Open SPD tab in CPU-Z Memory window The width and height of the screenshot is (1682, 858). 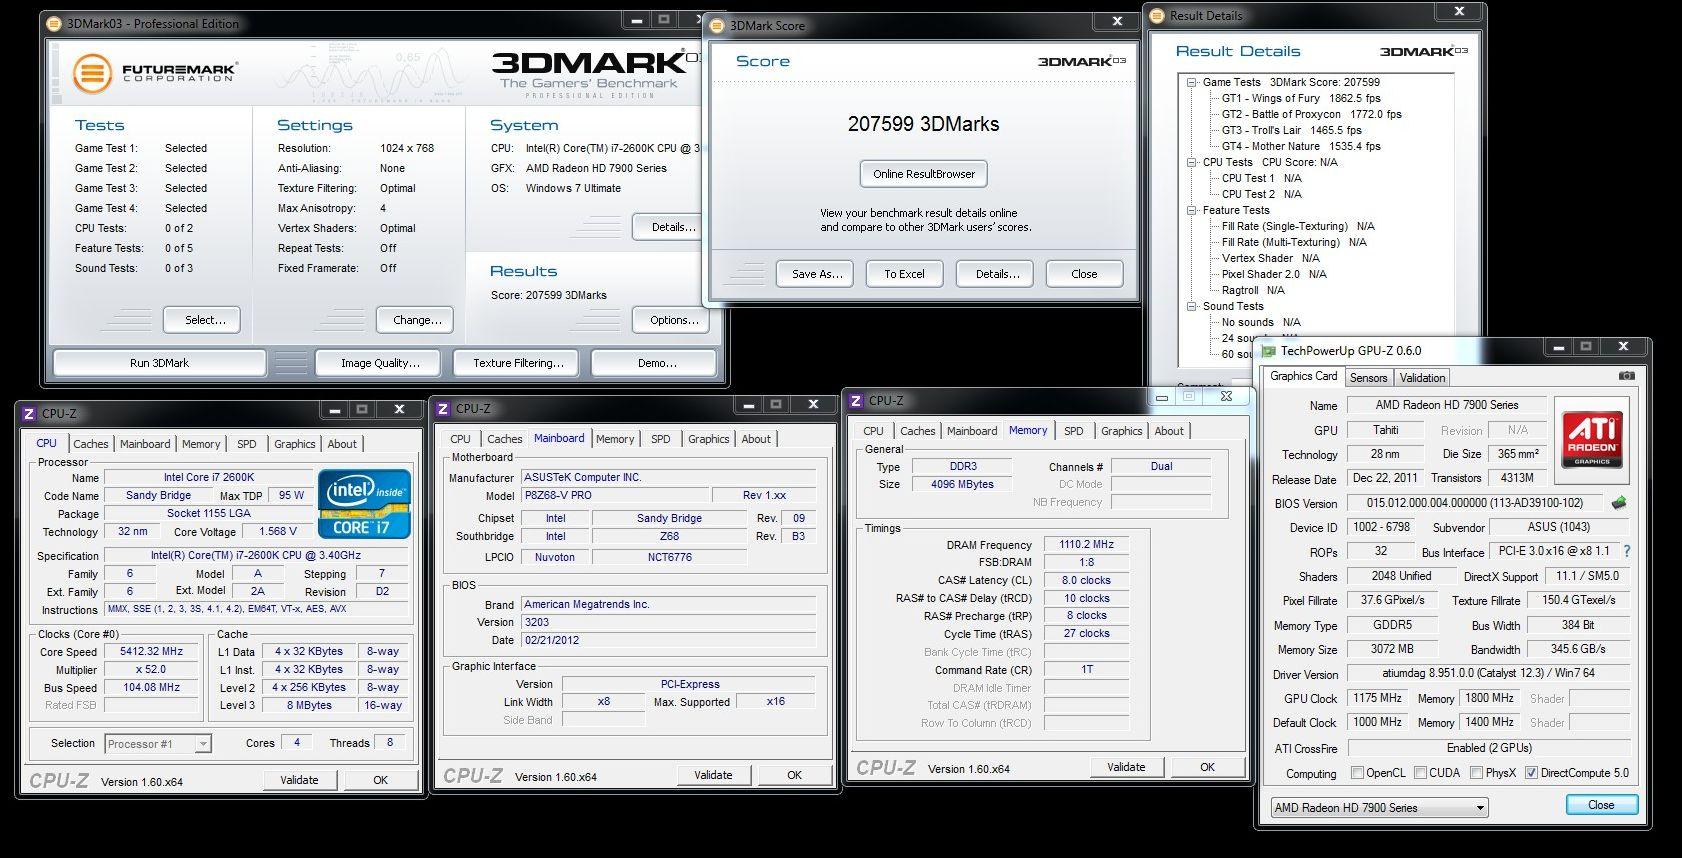[1073, 431]
